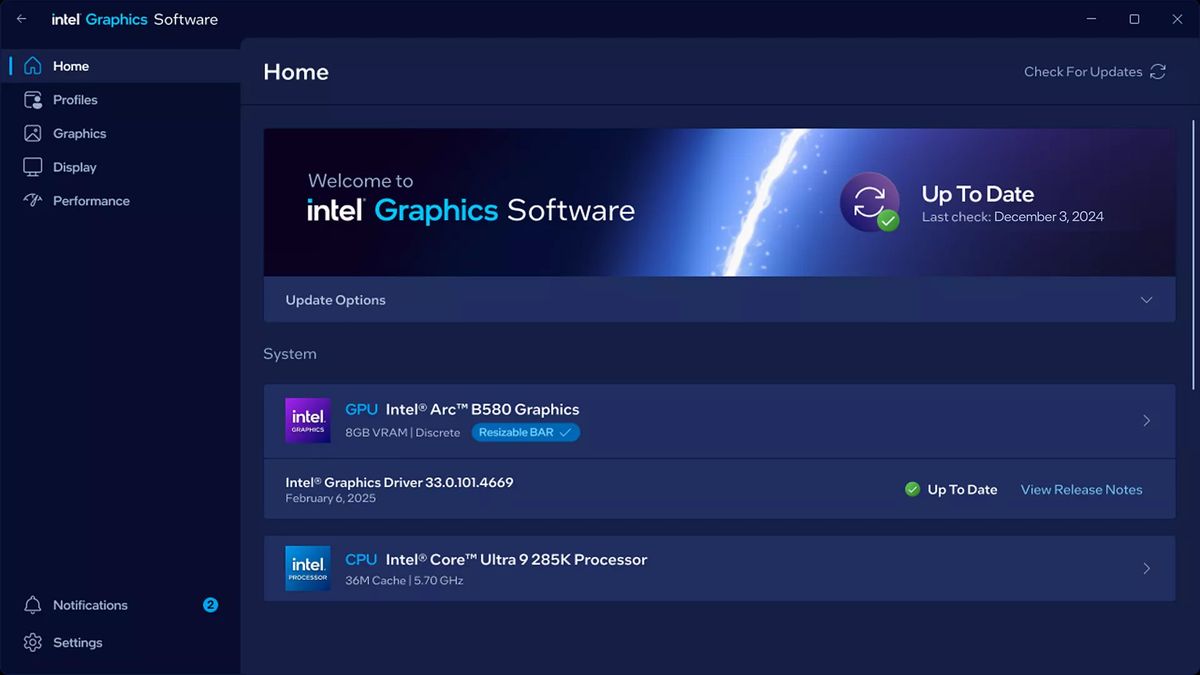The width and height of the screenshot is (1200, 675).
Task: Click View Release Notes
Action: point(1081,489)
